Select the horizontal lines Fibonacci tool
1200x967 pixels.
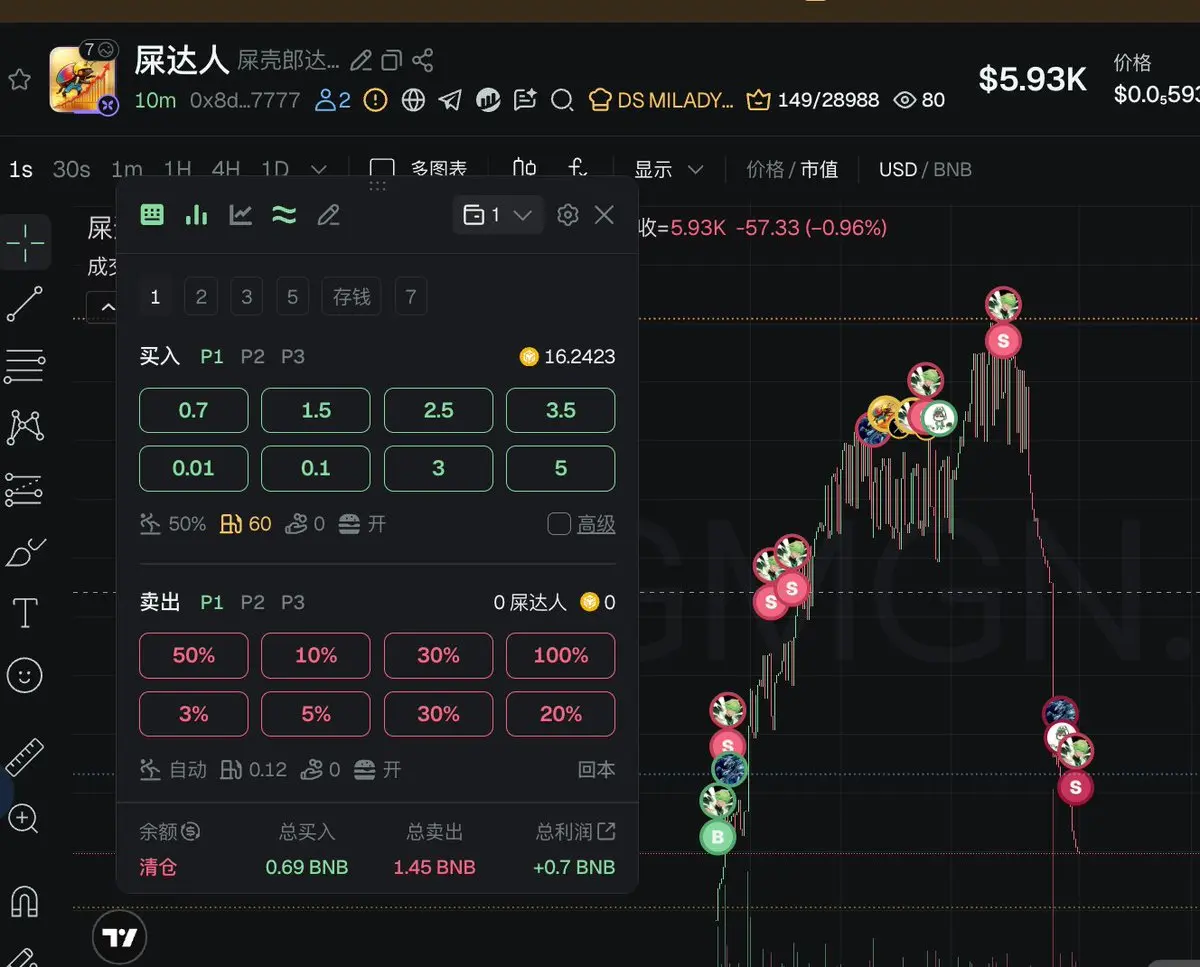(x=25, y=366)
